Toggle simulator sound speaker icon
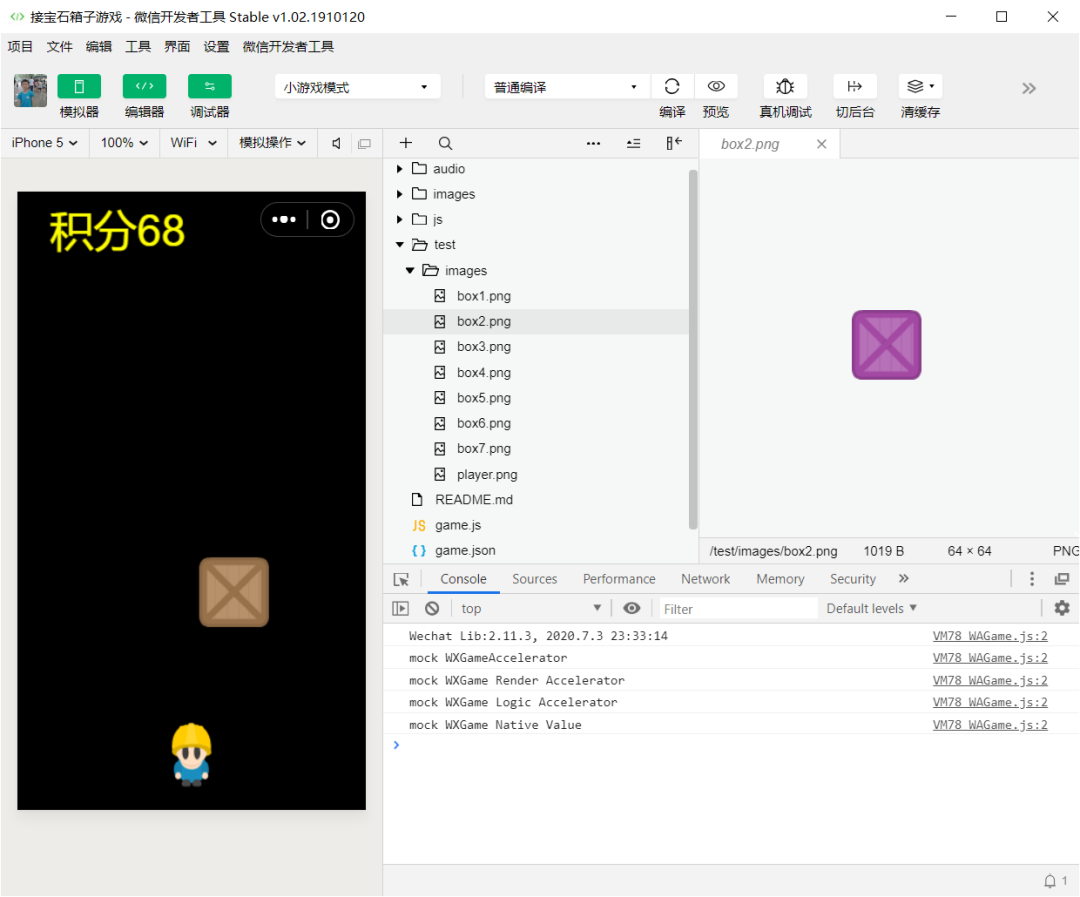Viewport: 1080px width, 897px height. [336, 143]
